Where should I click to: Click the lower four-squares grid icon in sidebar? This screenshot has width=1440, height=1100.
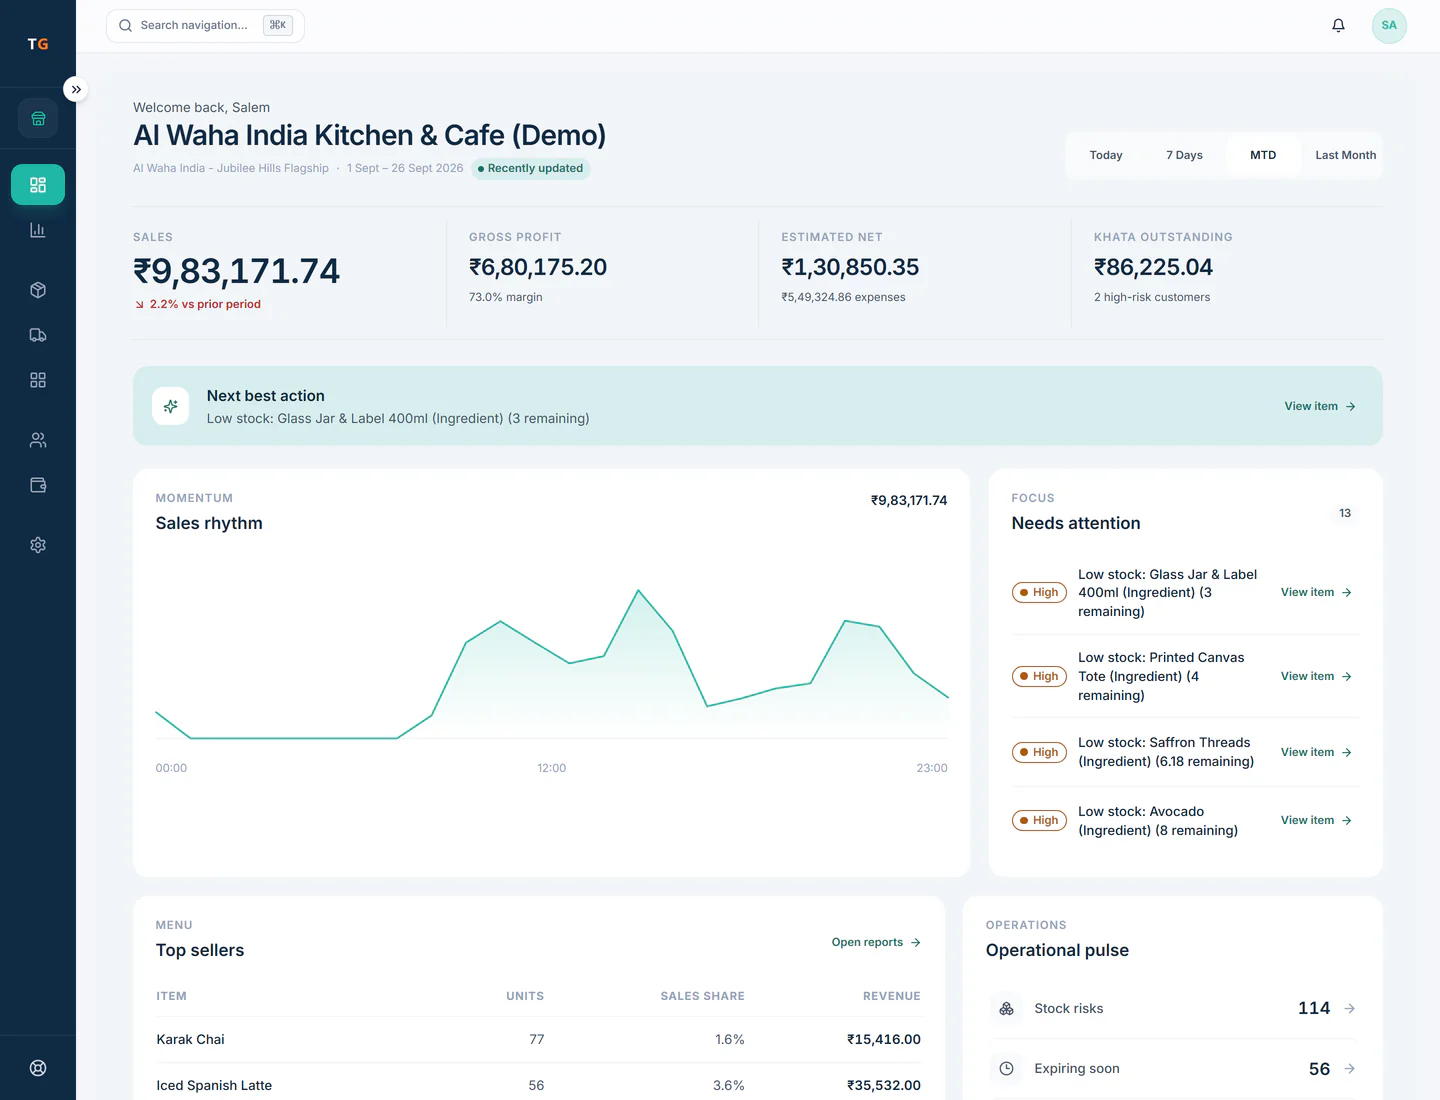coord(38,380)
